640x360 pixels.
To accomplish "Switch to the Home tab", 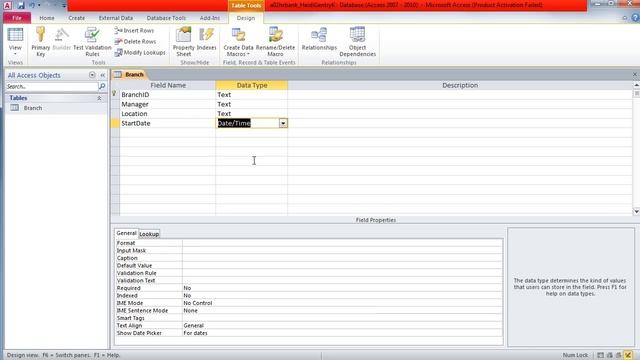I will [47, 18].
